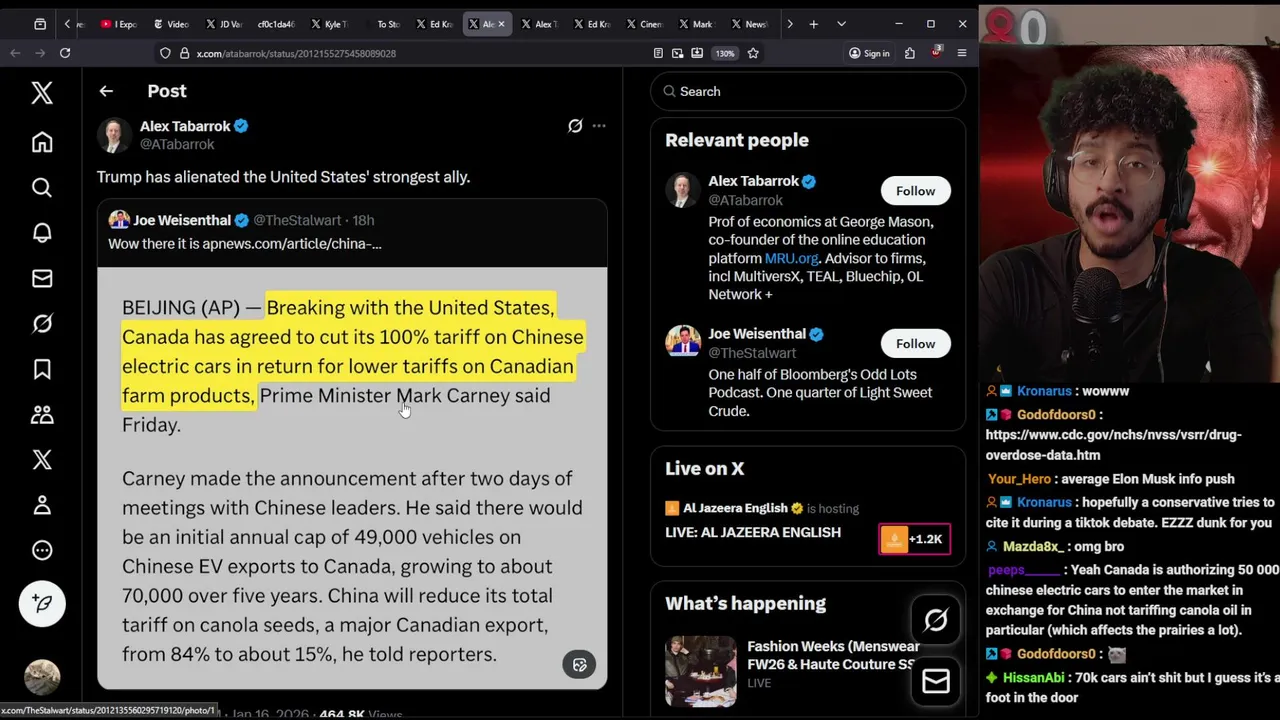Open Explore search icon in sidebar
This screenshot has width=1280, height=720.
click(42, 187)
